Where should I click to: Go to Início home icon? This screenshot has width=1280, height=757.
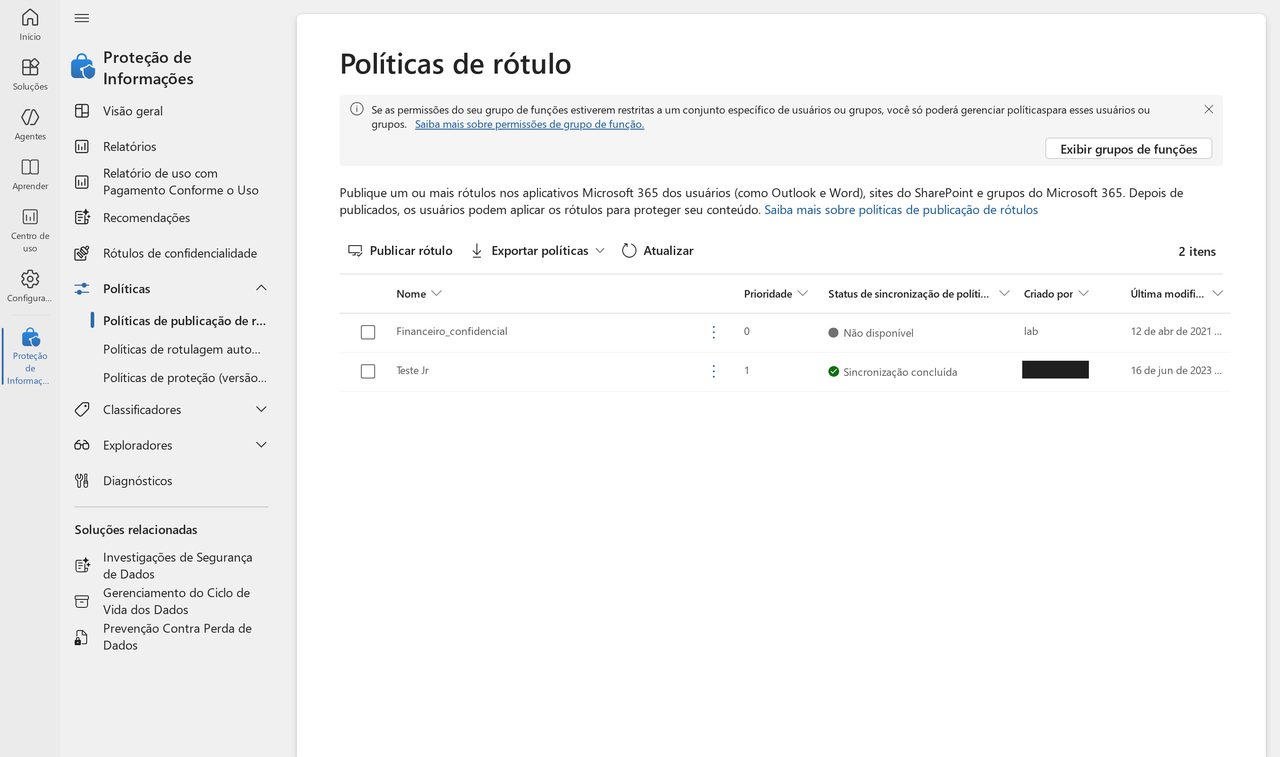coord(30,24)
